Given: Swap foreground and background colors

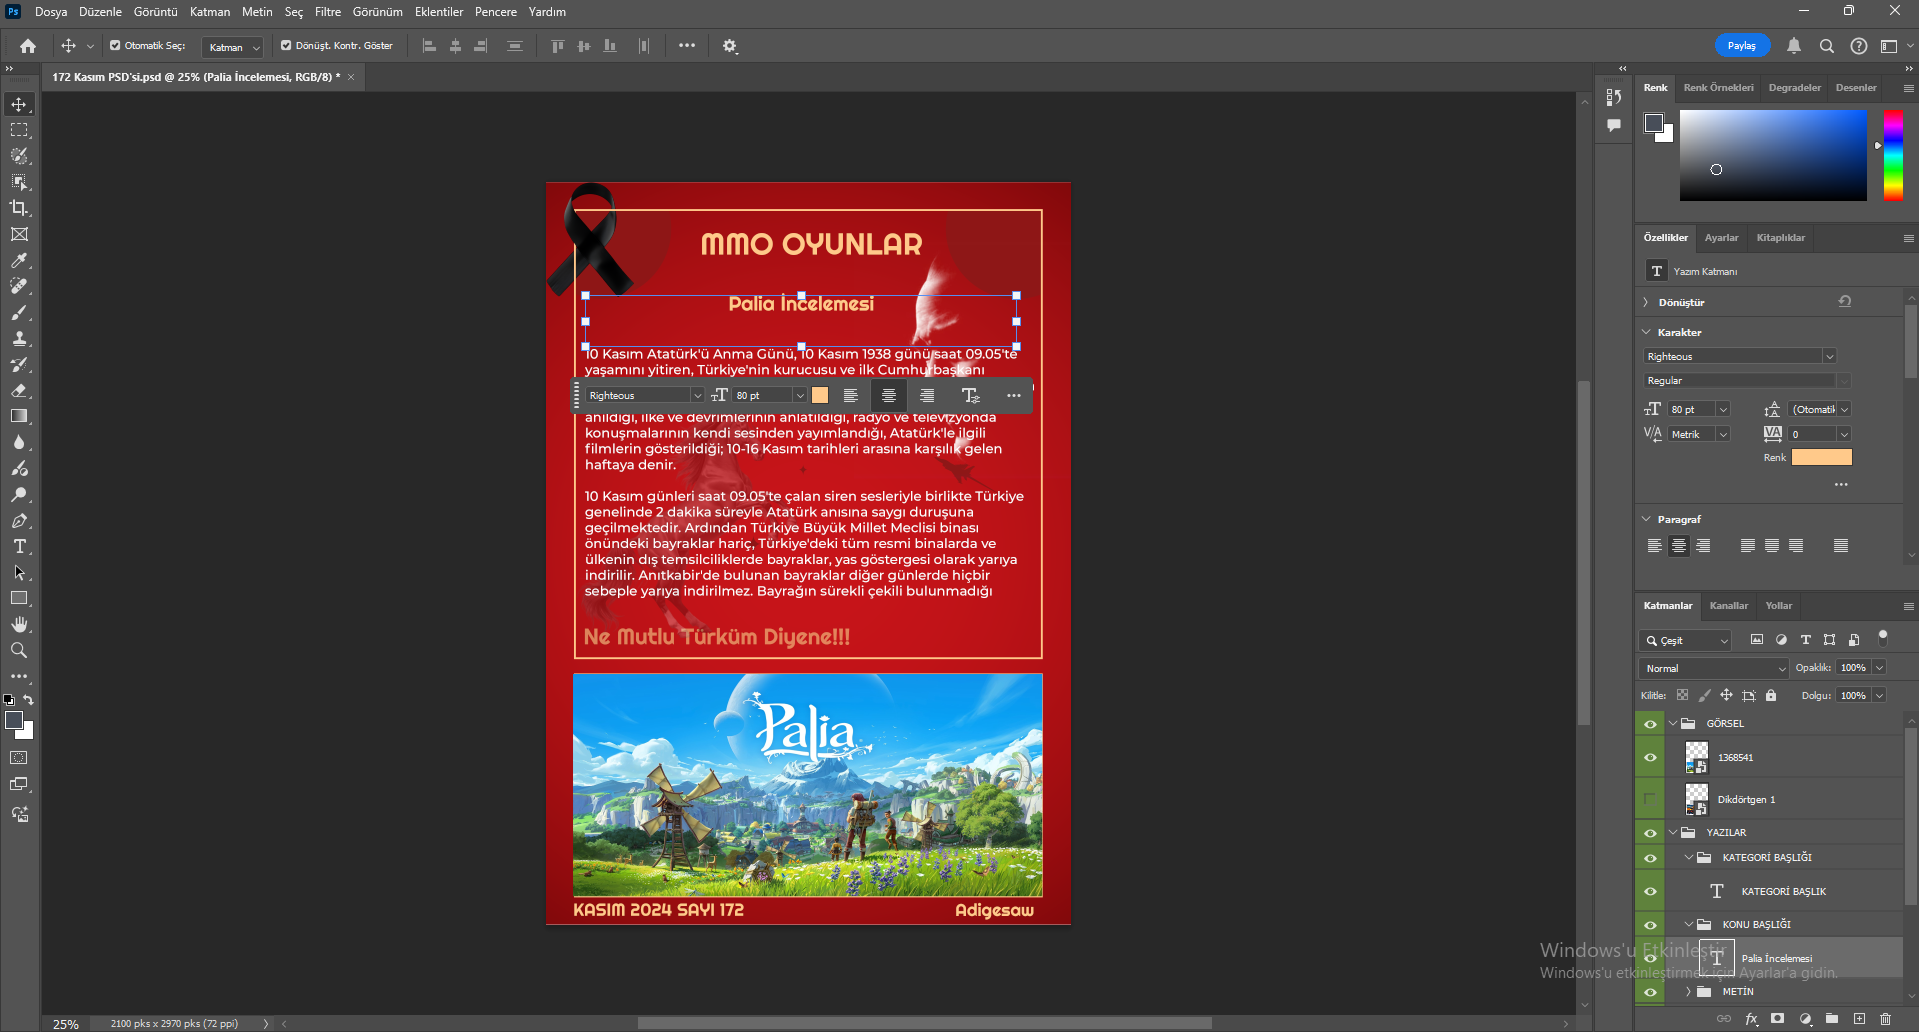Looking at the screenshot, I should click(x=28, y=700).
